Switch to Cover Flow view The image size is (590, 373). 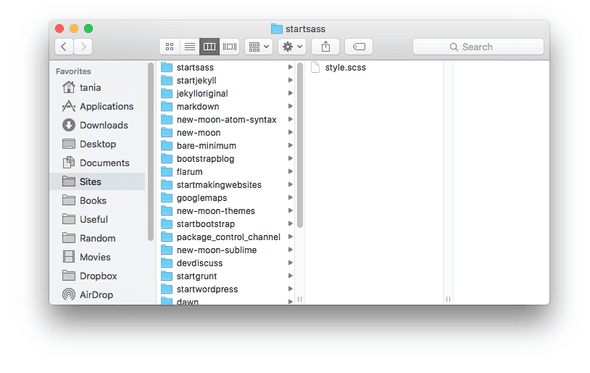pos(230,47)
